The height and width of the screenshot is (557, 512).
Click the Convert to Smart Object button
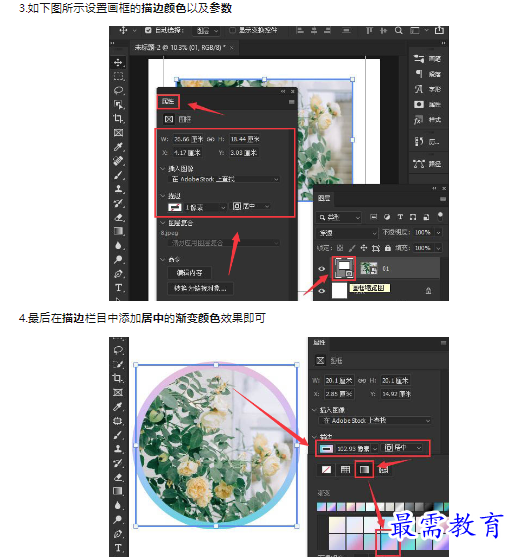click(200, 288)
